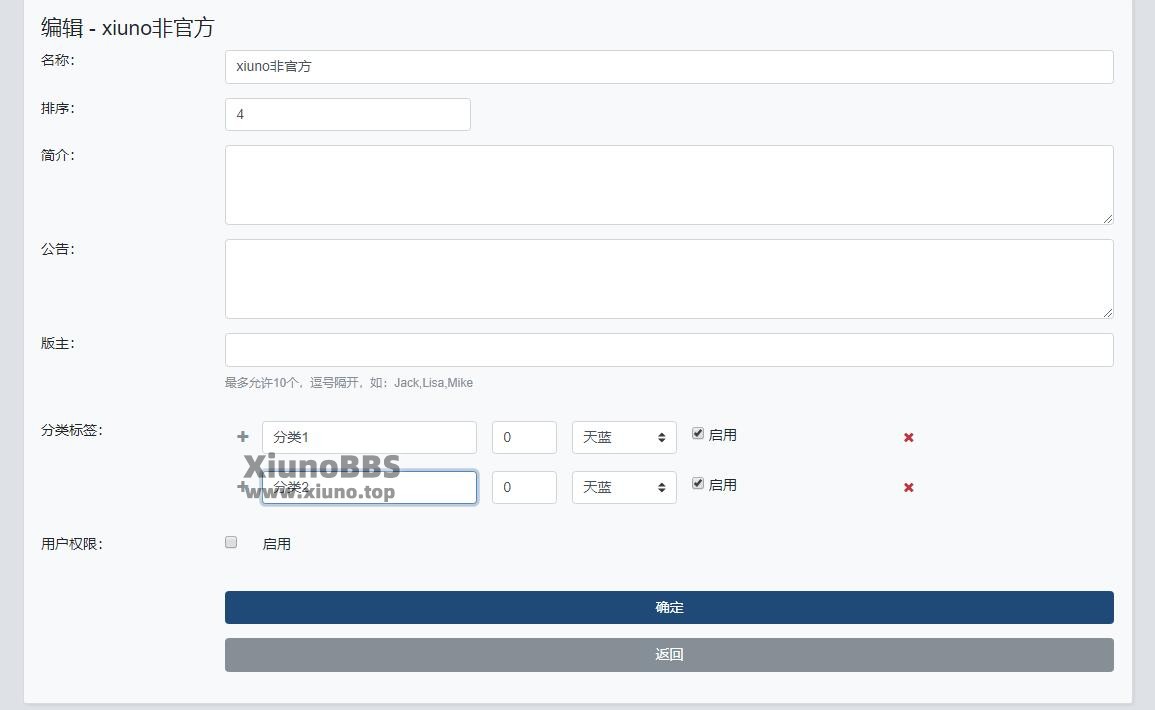
Task: Click the 公告 label
Action: 57,250
